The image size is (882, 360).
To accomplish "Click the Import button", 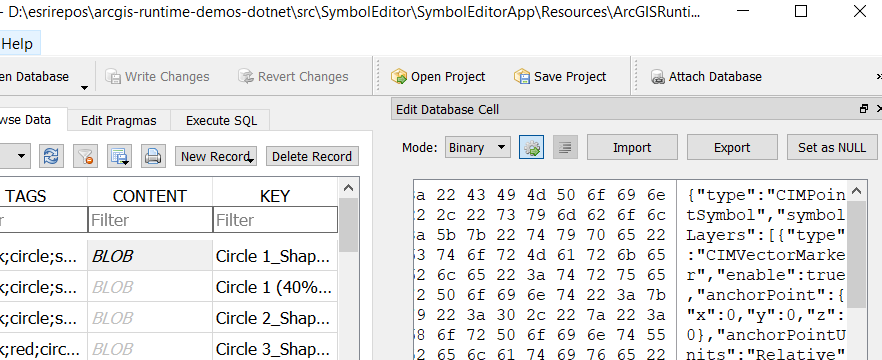I will pos(632,147).
